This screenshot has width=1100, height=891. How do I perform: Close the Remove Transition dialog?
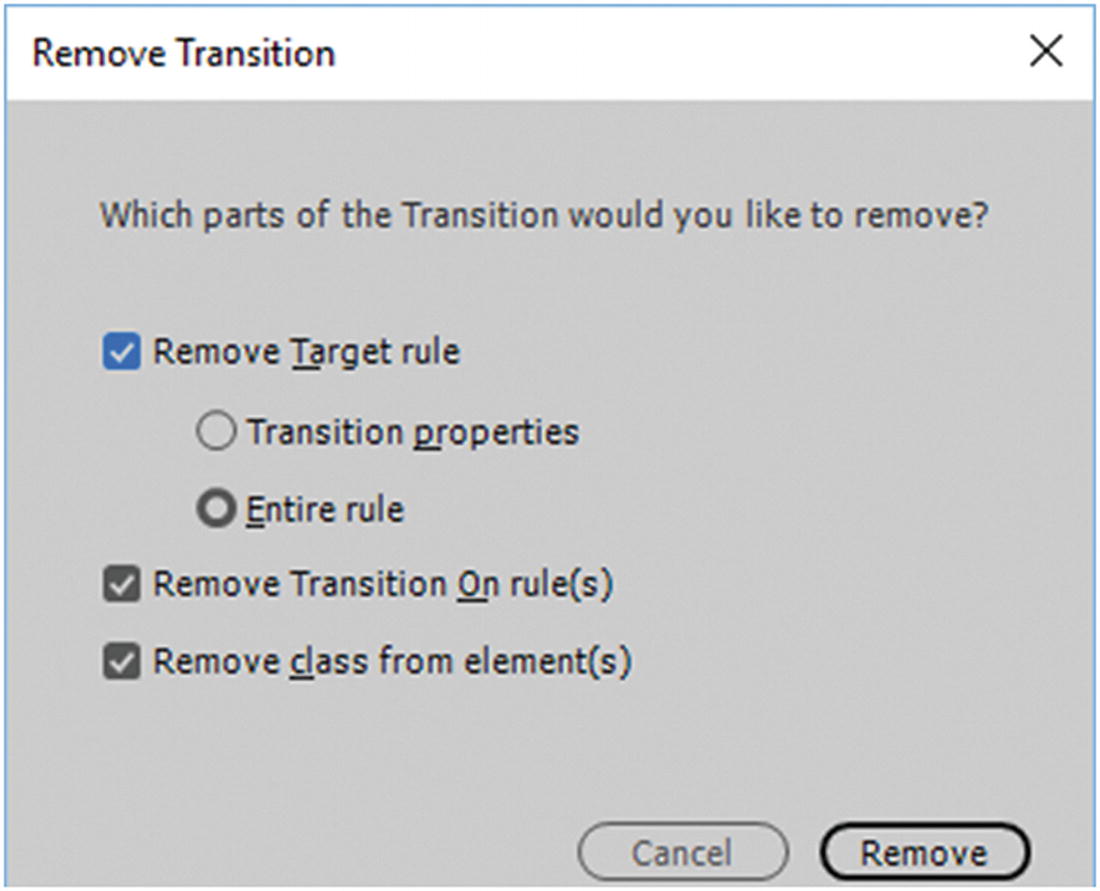[1045, 52]
